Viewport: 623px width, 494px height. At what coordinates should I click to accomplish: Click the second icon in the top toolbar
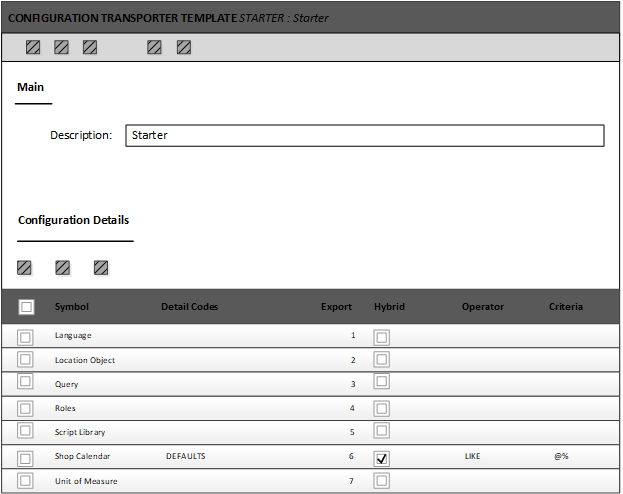[x=61, y=47]
